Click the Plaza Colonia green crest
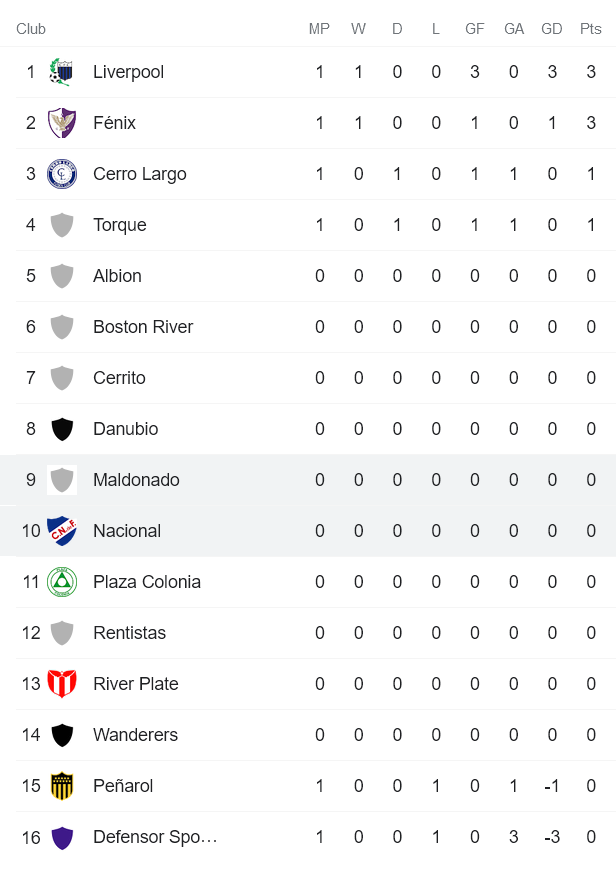This screenshot has width=616, height=869. 62,582
